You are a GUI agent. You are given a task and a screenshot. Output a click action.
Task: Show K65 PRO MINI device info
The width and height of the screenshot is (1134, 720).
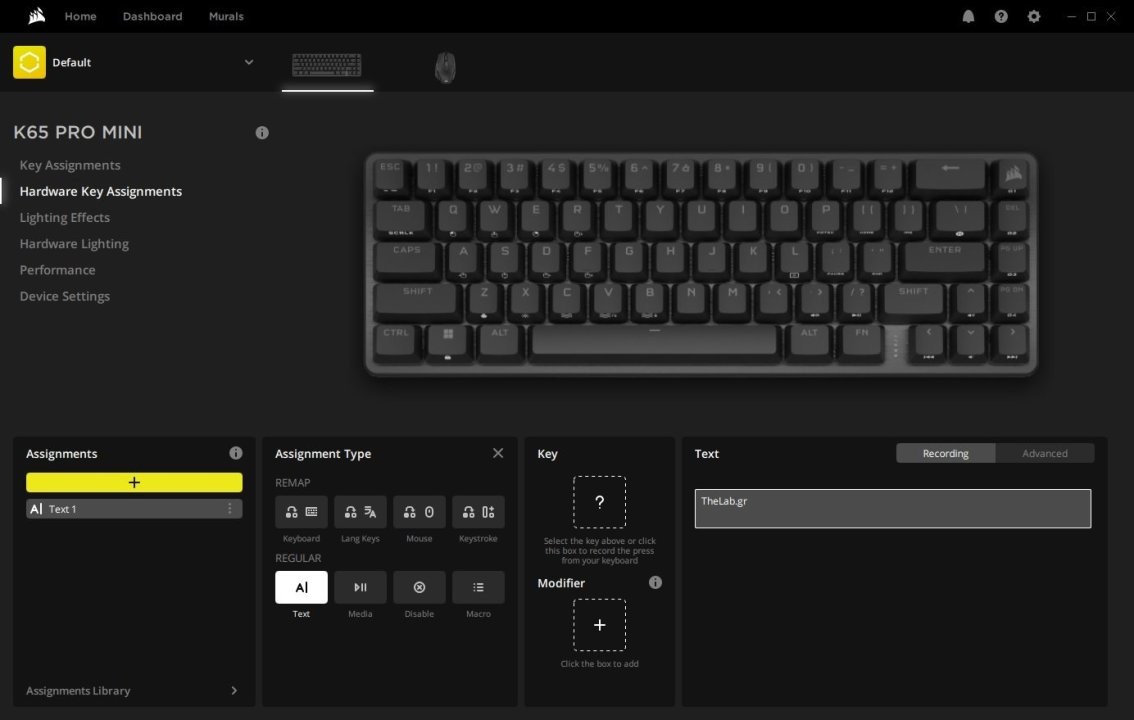pos(262,132)
